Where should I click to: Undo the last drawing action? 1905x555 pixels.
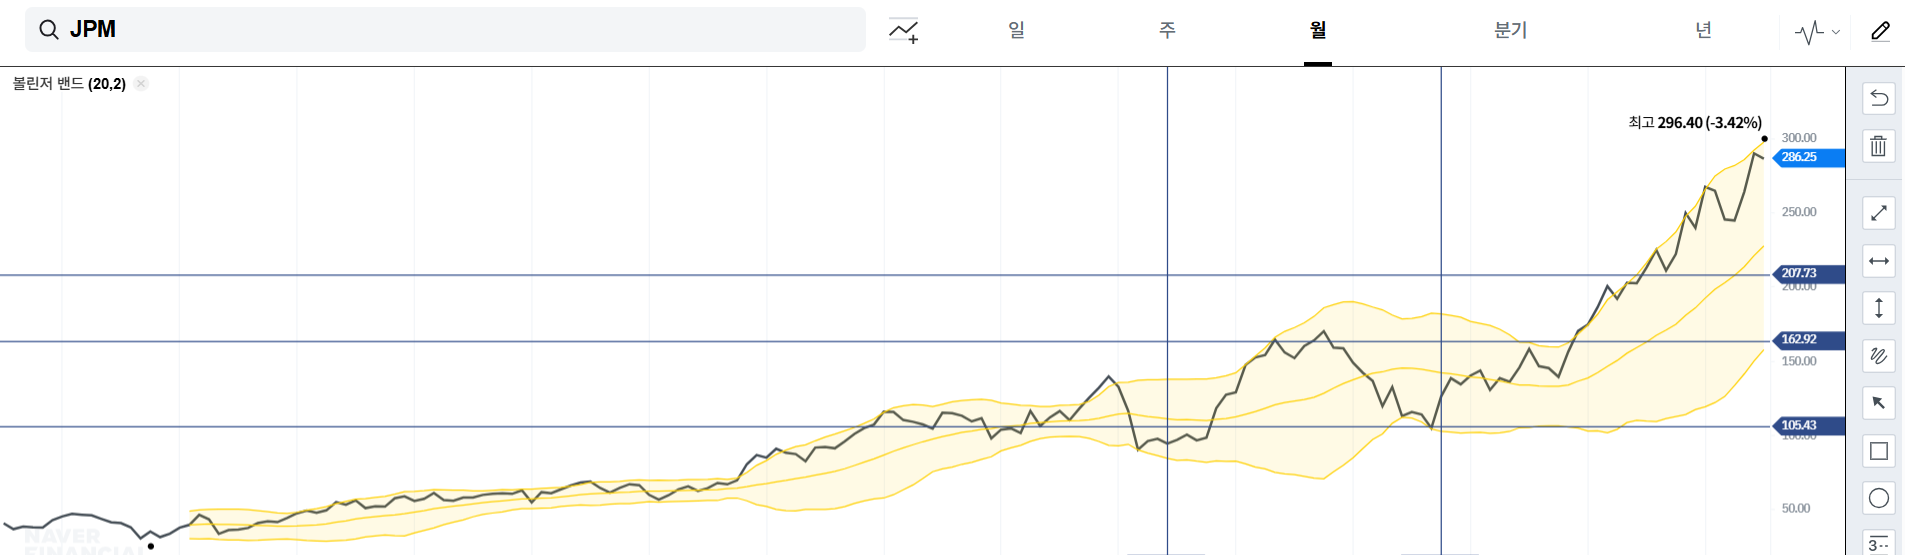(1879, 98)
